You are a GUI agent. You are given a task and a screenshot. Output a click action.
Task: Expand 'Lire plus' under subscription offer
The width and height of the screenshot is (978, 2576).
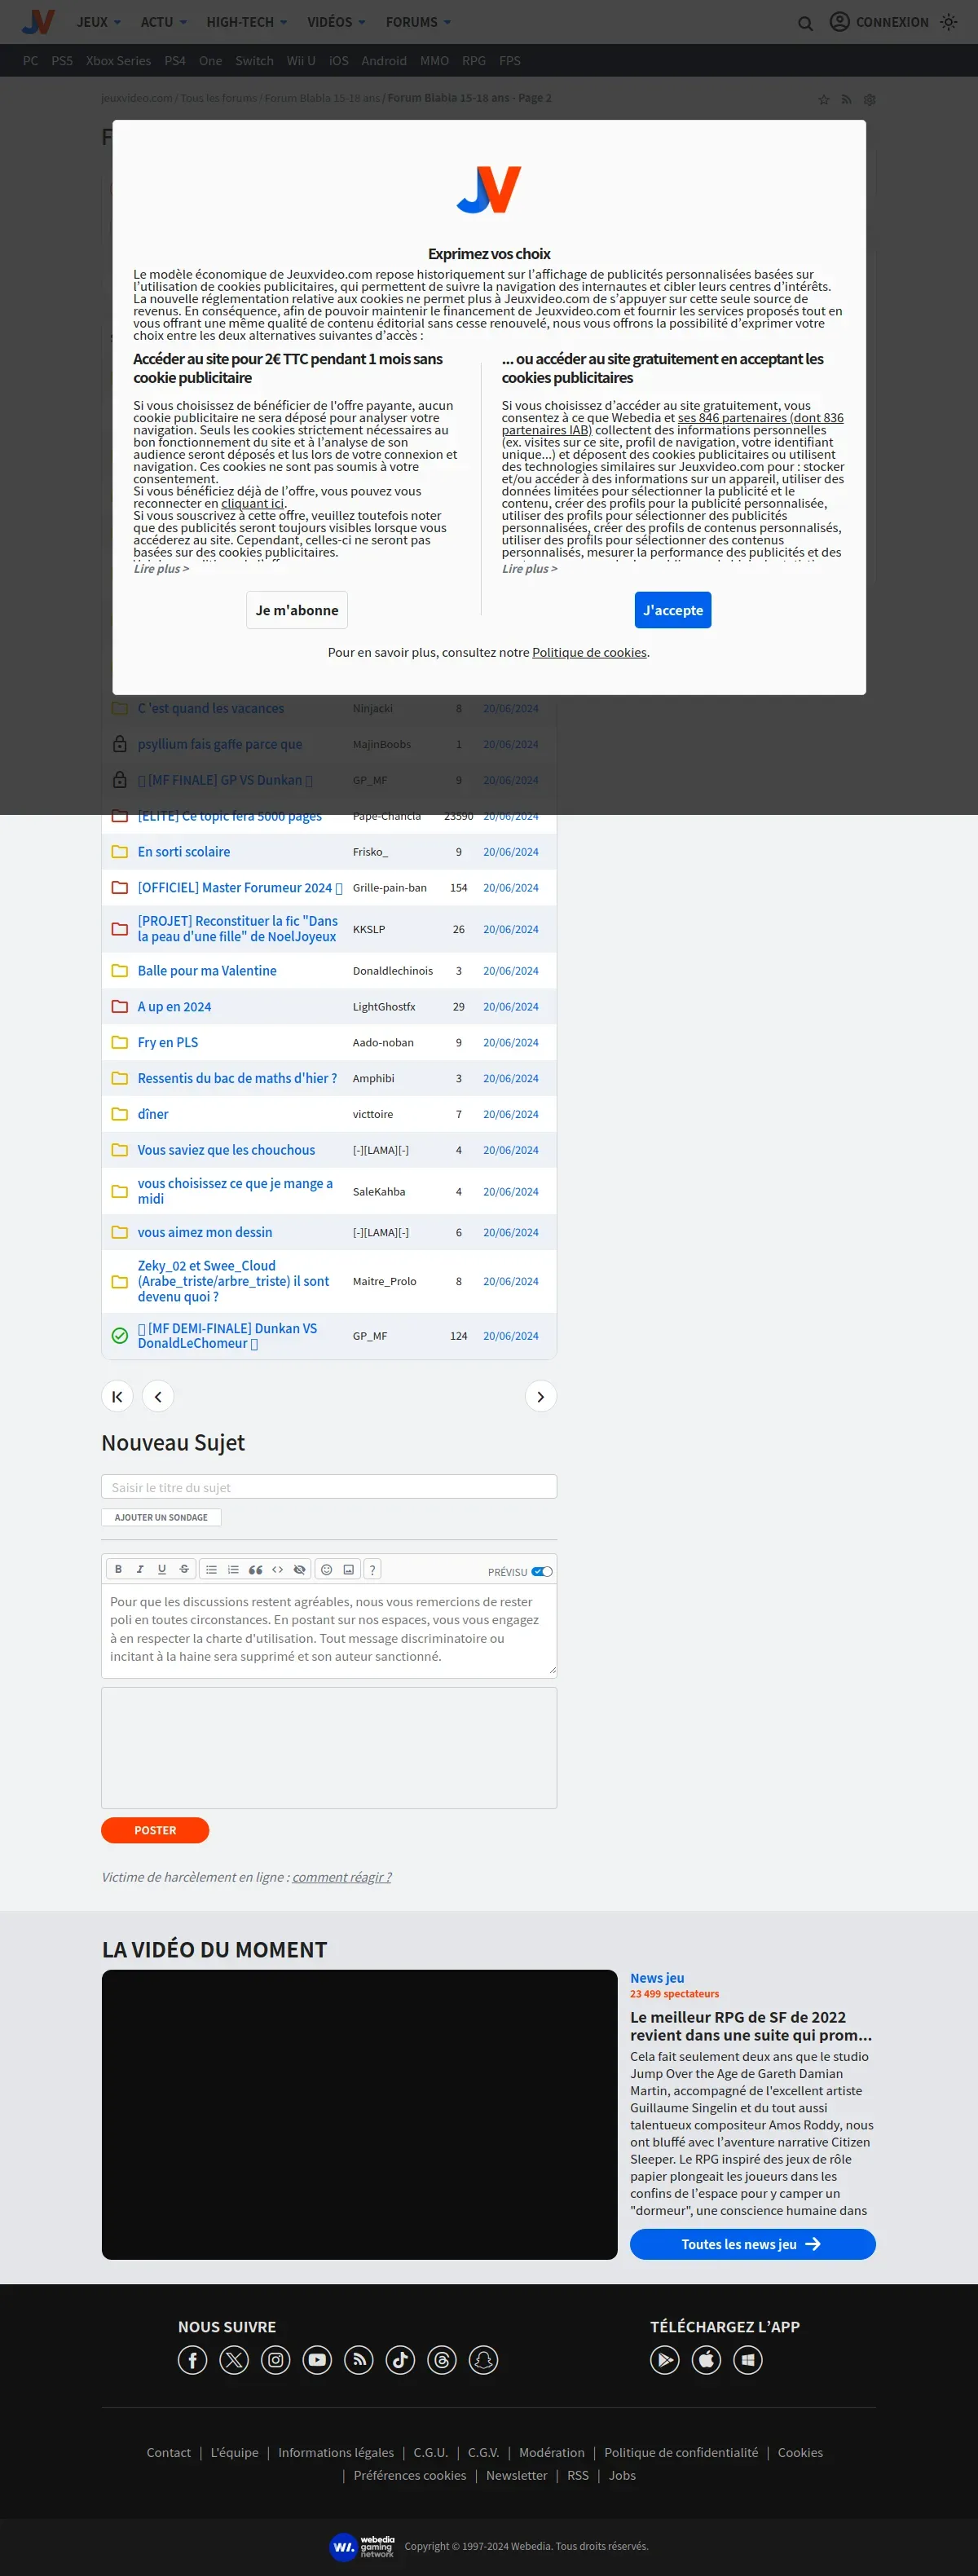(161, 568)
